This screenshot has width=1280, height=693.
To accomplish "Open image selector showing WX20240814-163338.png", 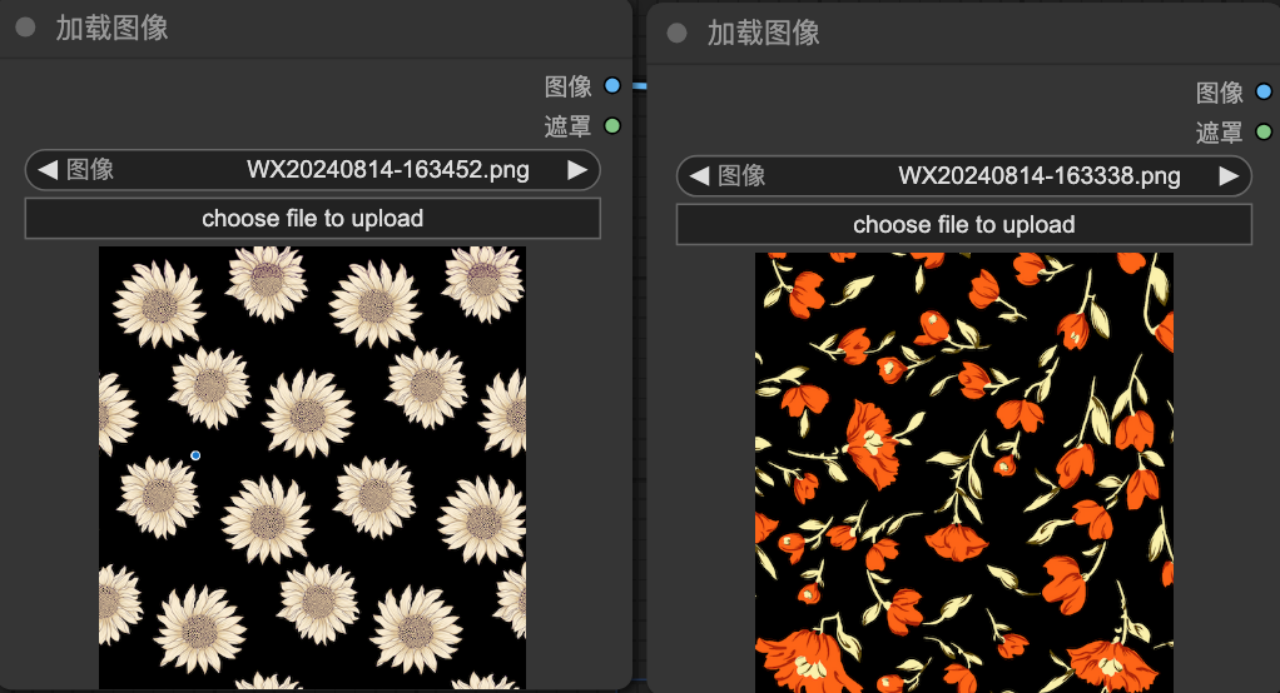I will click(x=964, y=176).
